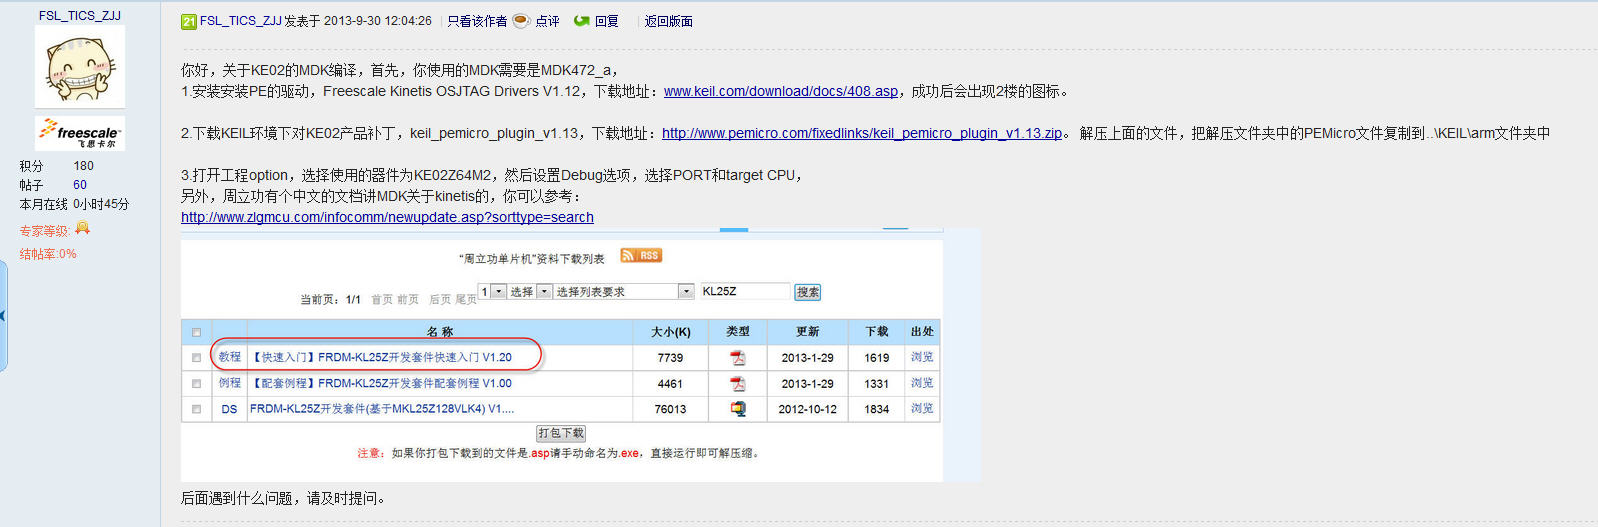Check the box for 配套例程 V1.00 row
1598x527 pixels.
coord(196,383)
